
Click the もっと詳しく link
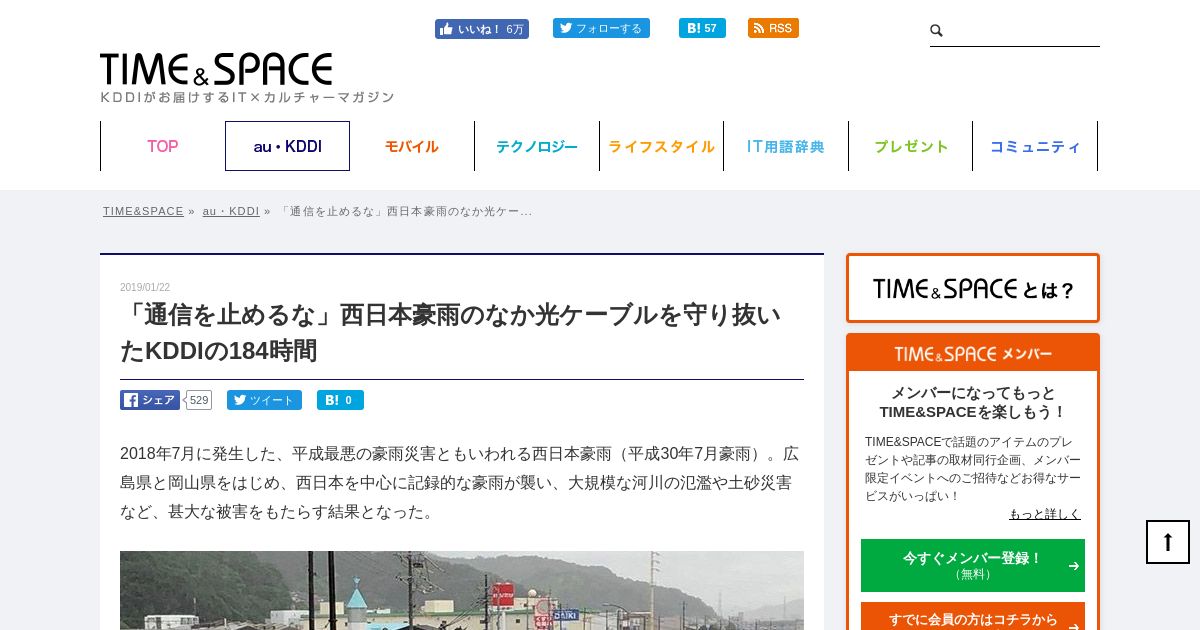tap(1045, 514)
